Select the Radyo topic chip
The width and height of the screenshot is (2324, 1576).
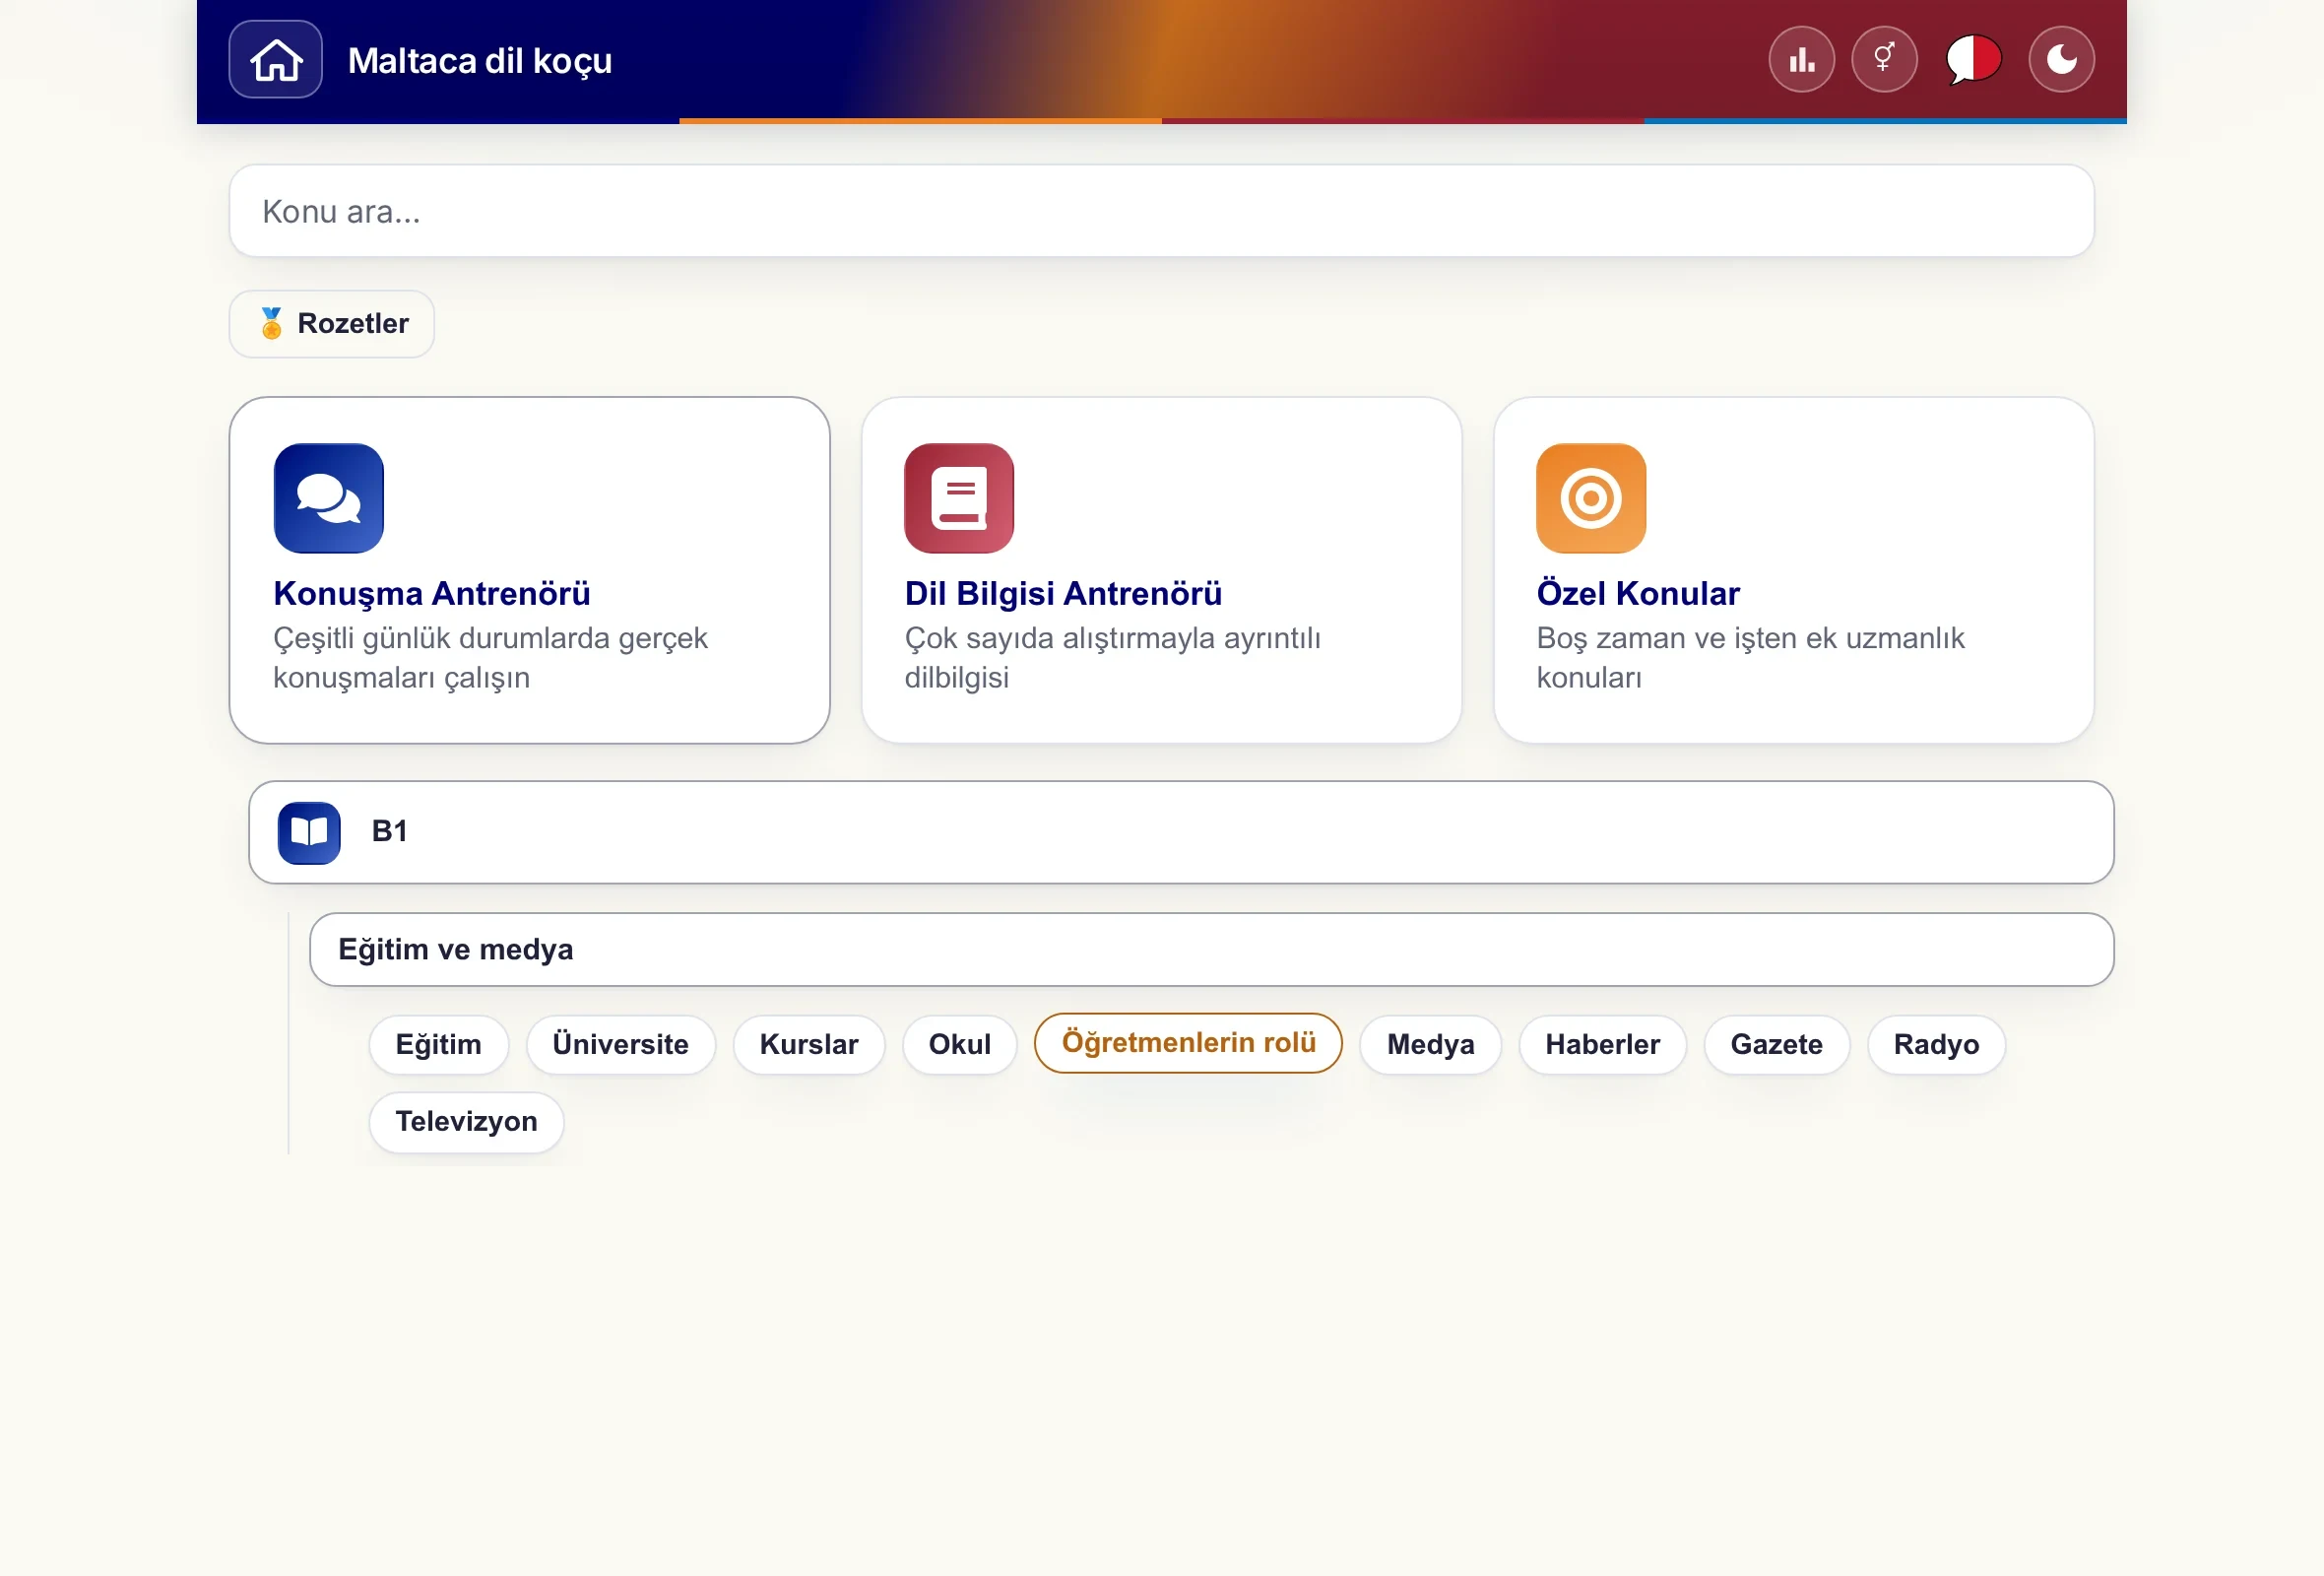click(1936, 1045)
